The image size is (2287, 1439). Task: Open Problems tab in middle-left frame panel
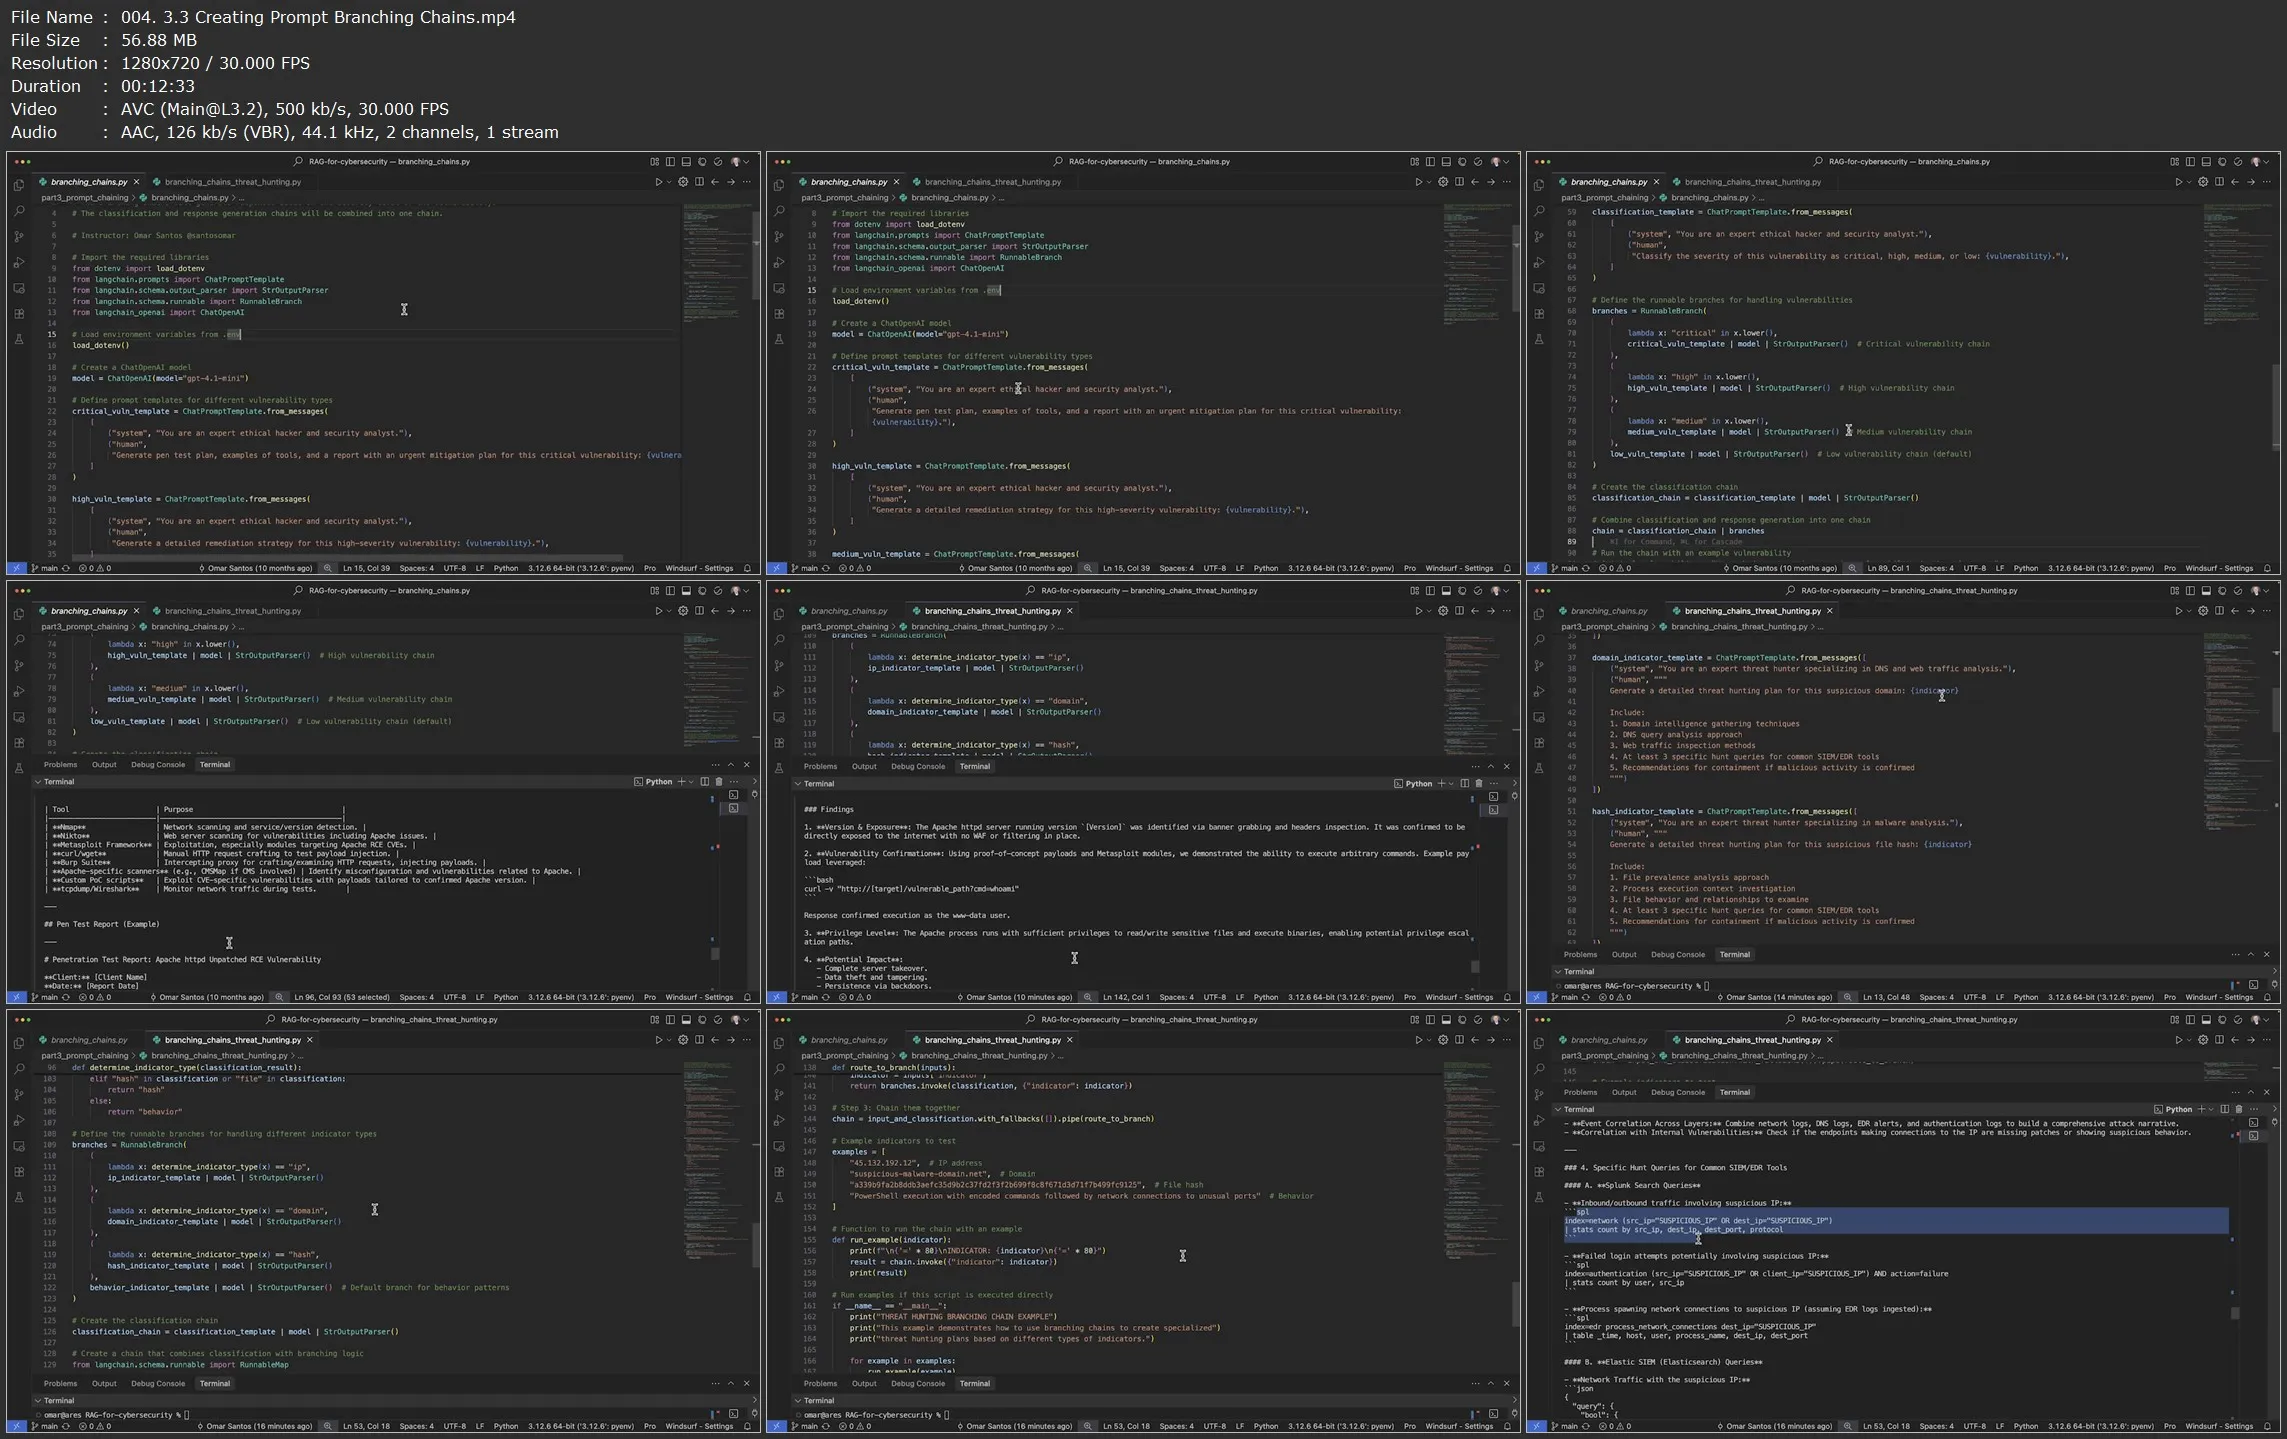click(x=60, y=765)
